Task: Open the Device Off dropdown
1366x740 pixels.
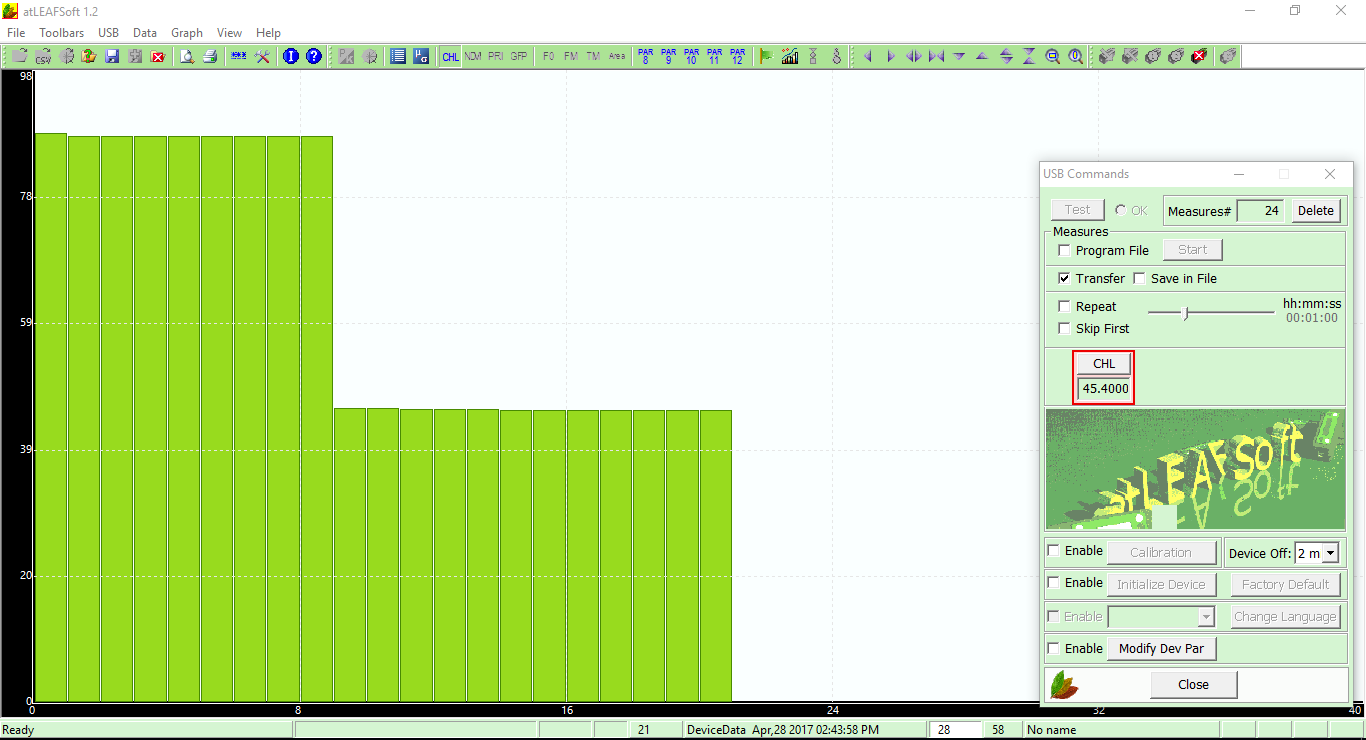Action: [1330, 553]
